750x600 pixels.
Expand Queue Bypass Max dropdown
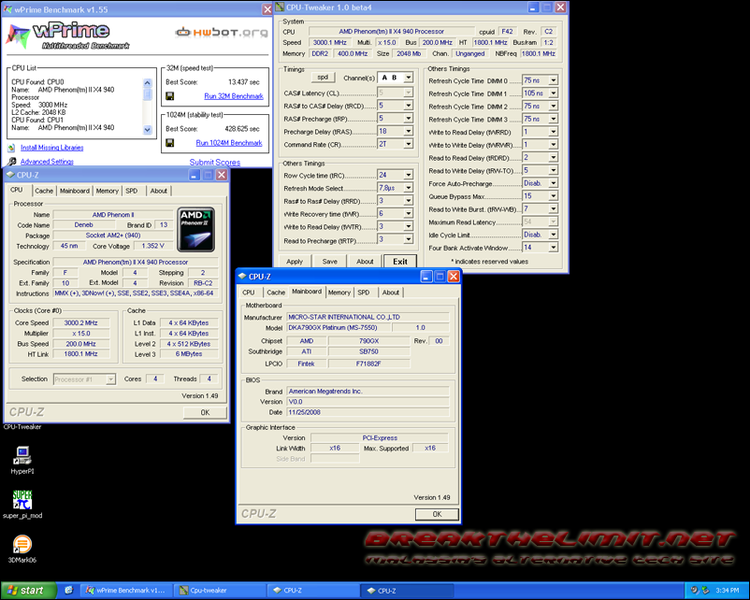click(553, 196)
